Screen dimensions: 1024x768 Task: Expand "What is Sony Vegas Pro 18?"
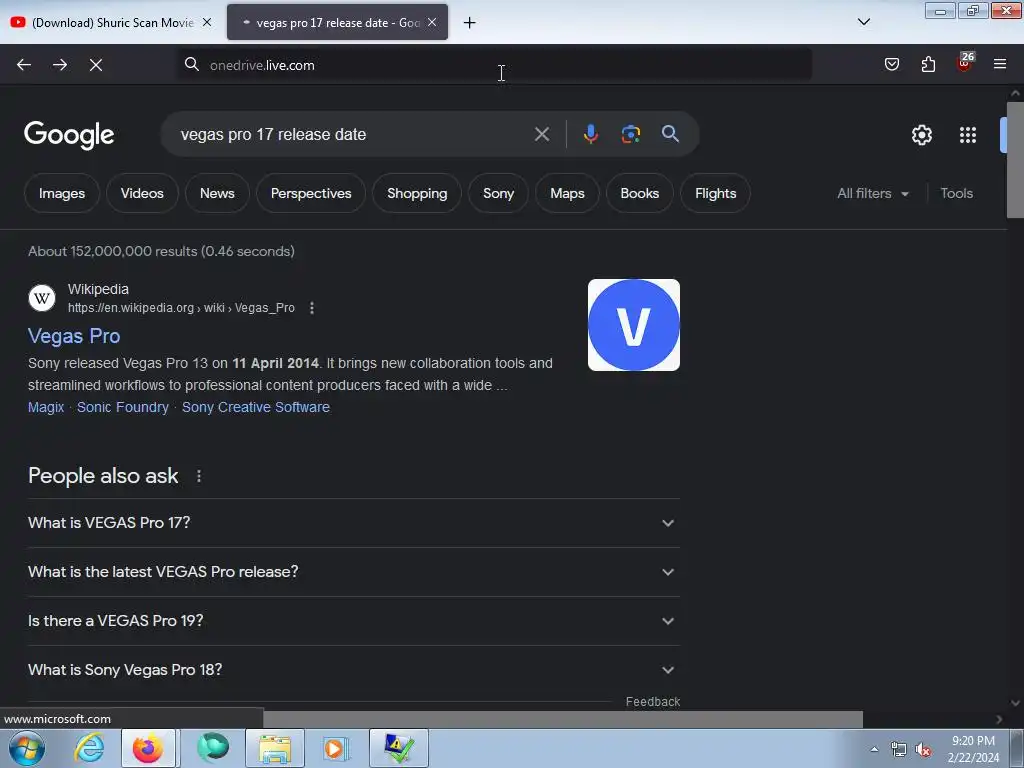point(354,670)
